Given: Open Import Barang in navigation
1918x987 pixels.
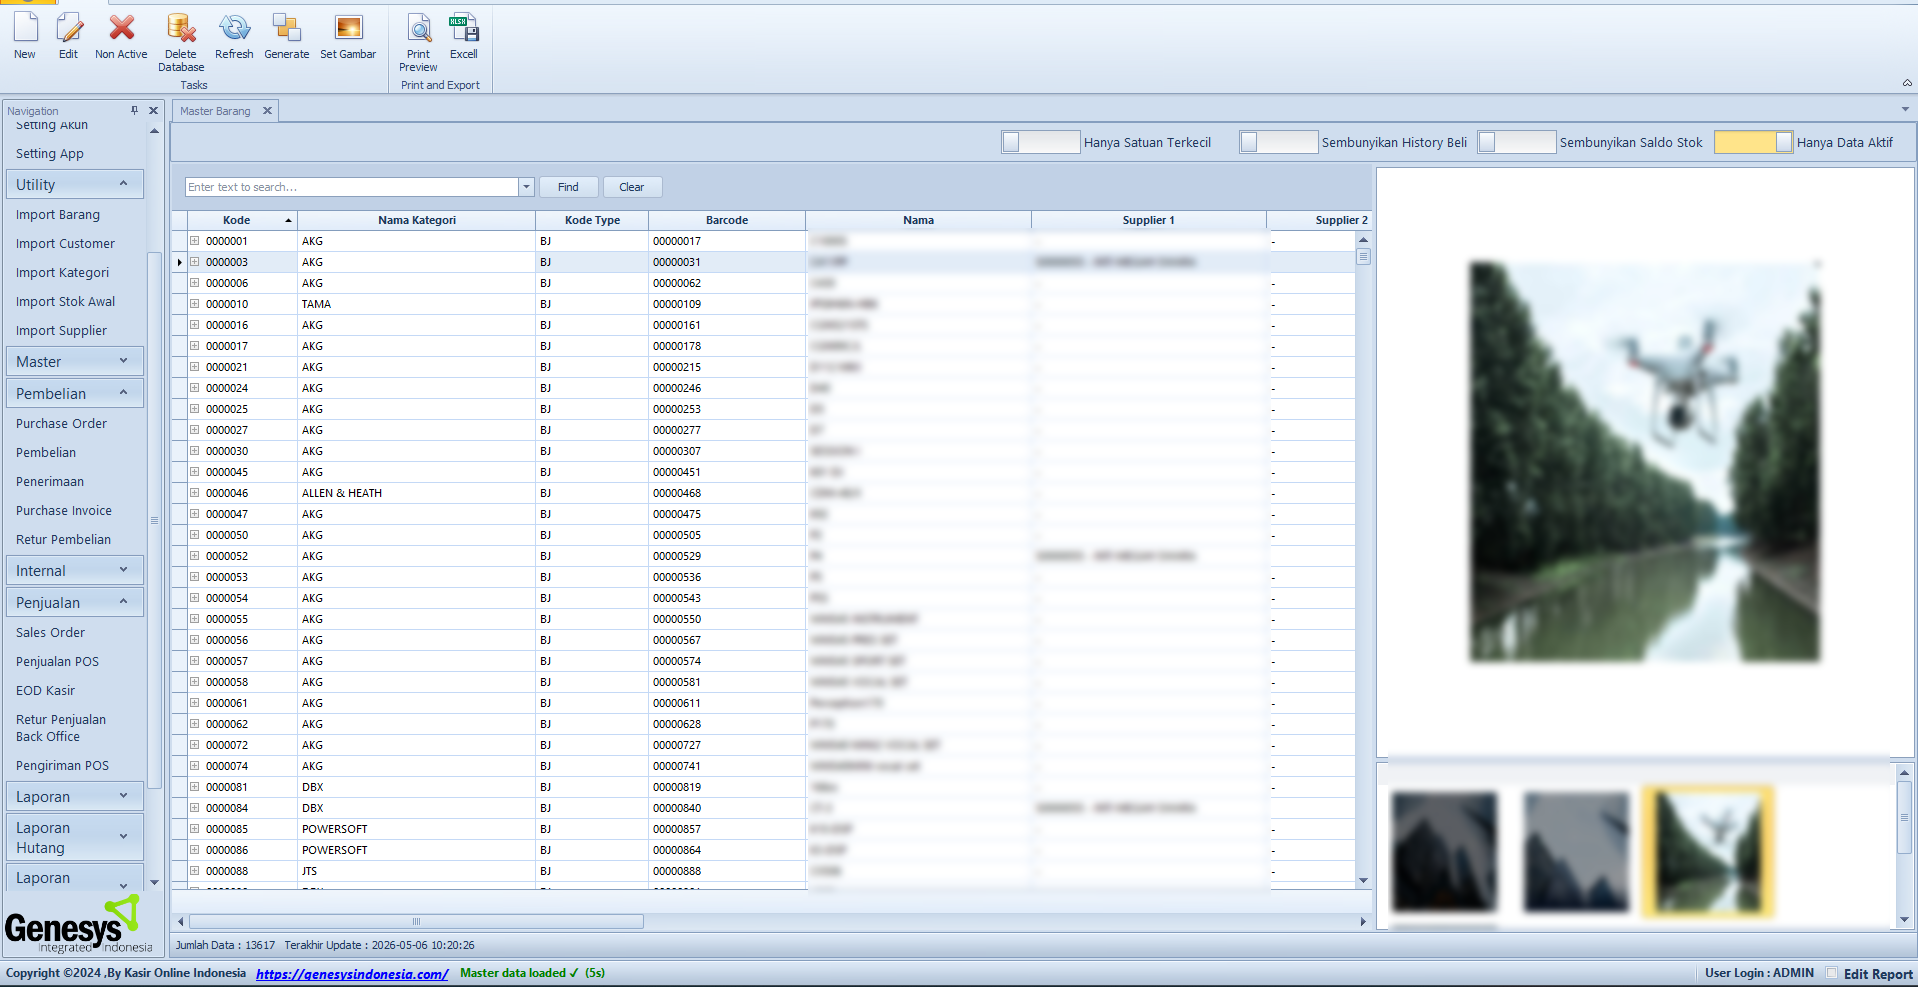Looking at the screenshot, I should (58, 215).
